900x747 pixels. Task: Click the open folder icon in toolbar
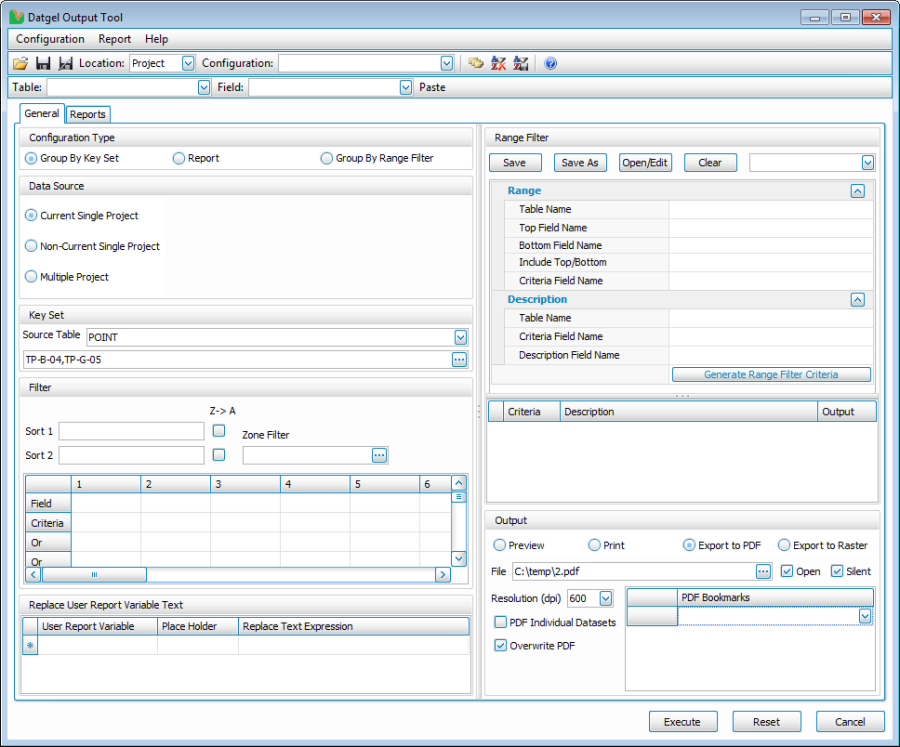[x=20, y=63]
